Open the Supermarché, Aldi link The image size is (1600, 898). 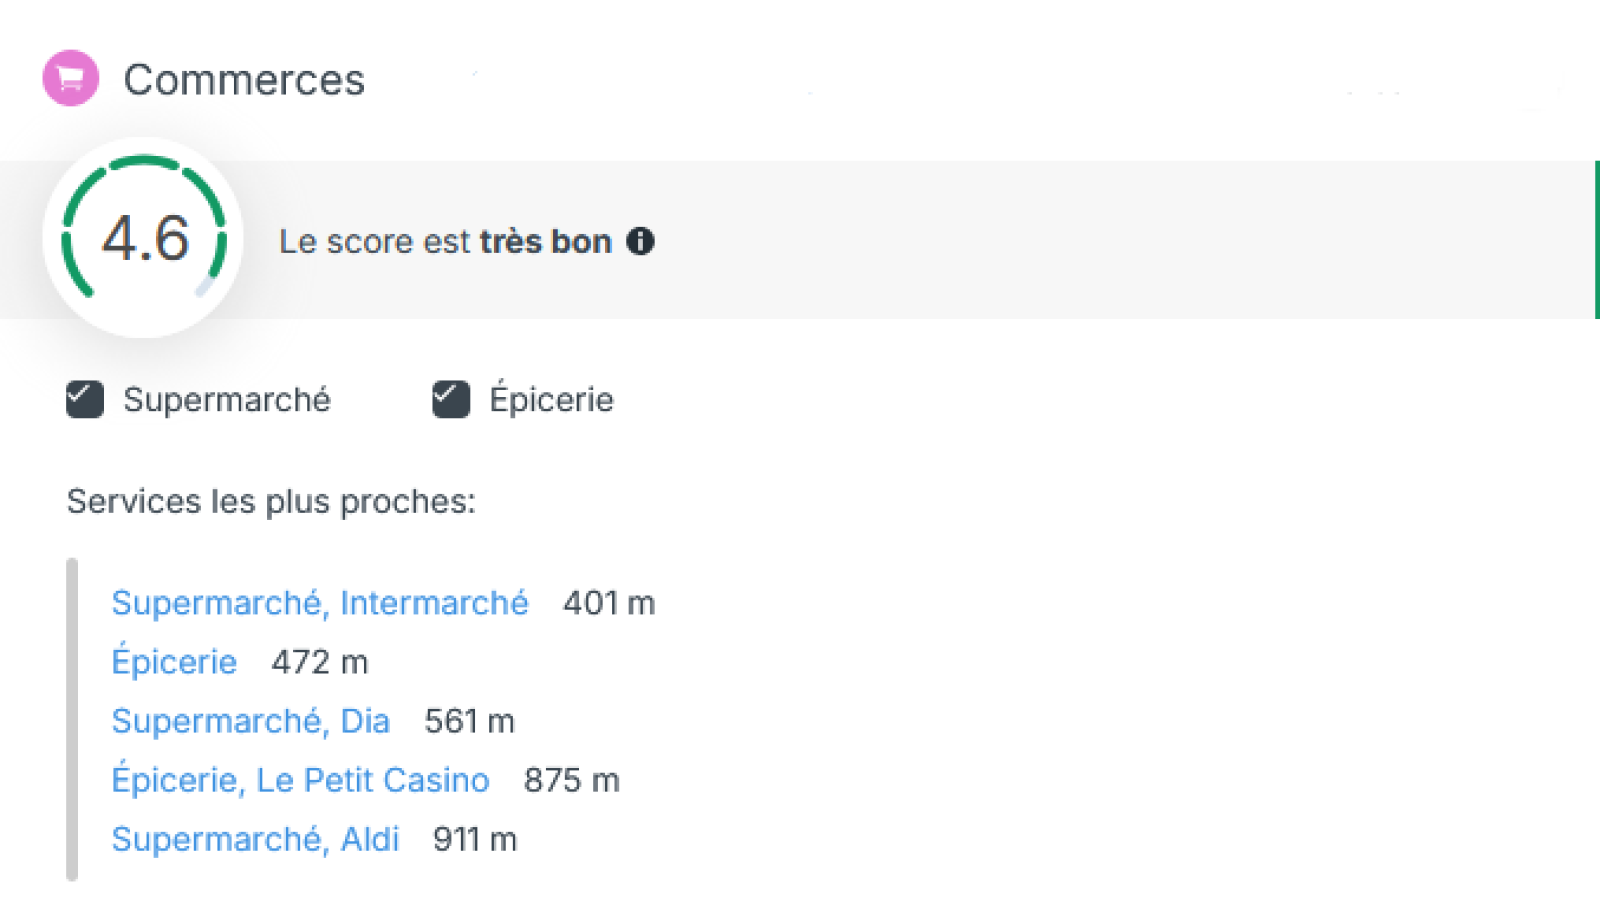coord(255,839)
